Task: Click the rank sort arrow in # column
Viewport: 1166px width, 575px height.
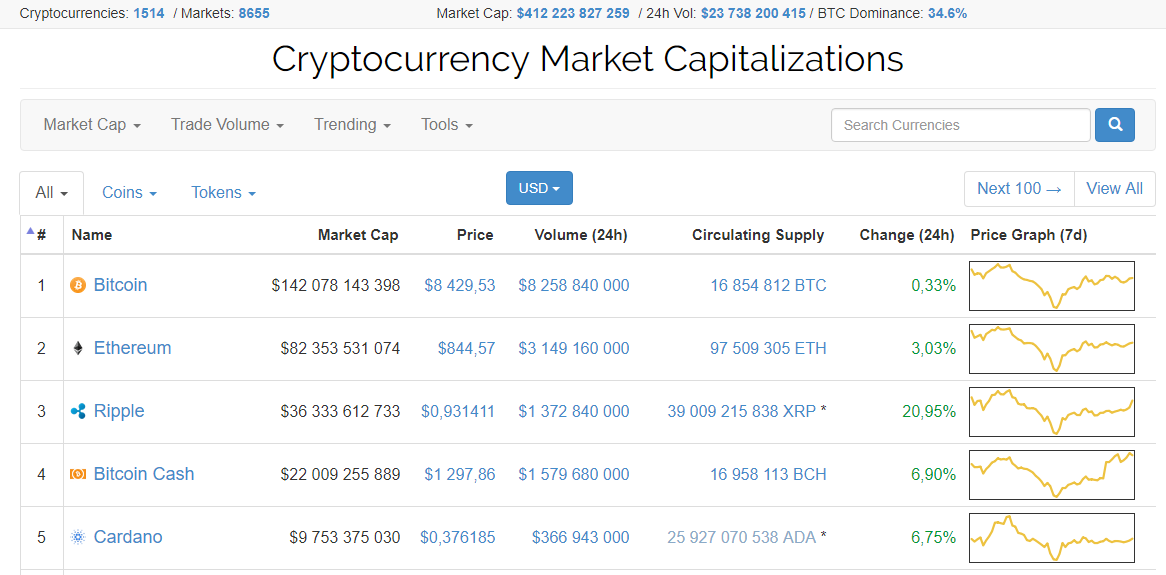Action: pyautogui.click(x=31, y=232)
